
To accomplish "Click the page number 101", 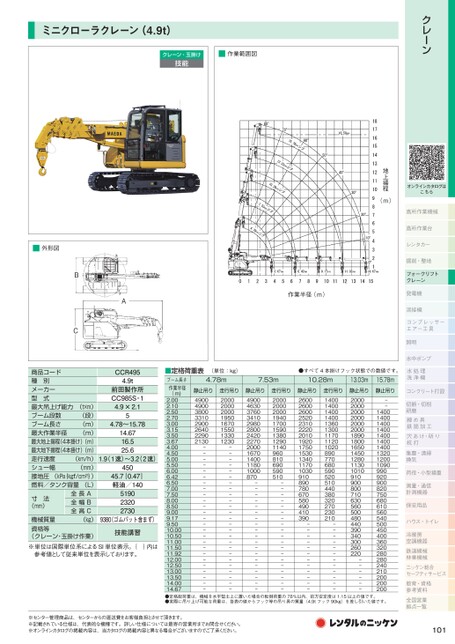I will tap(439, 630).
